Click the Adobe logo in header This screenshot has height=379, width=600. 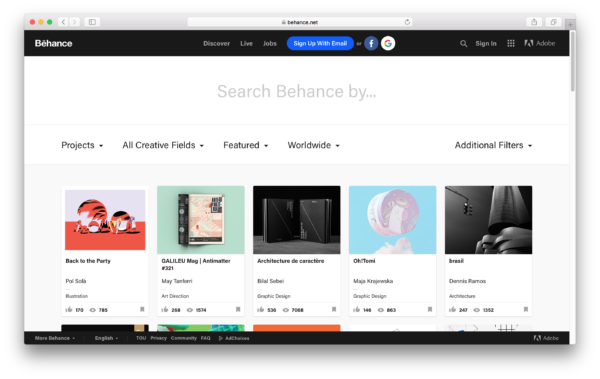pyautogui.click(x=540, y=43)
